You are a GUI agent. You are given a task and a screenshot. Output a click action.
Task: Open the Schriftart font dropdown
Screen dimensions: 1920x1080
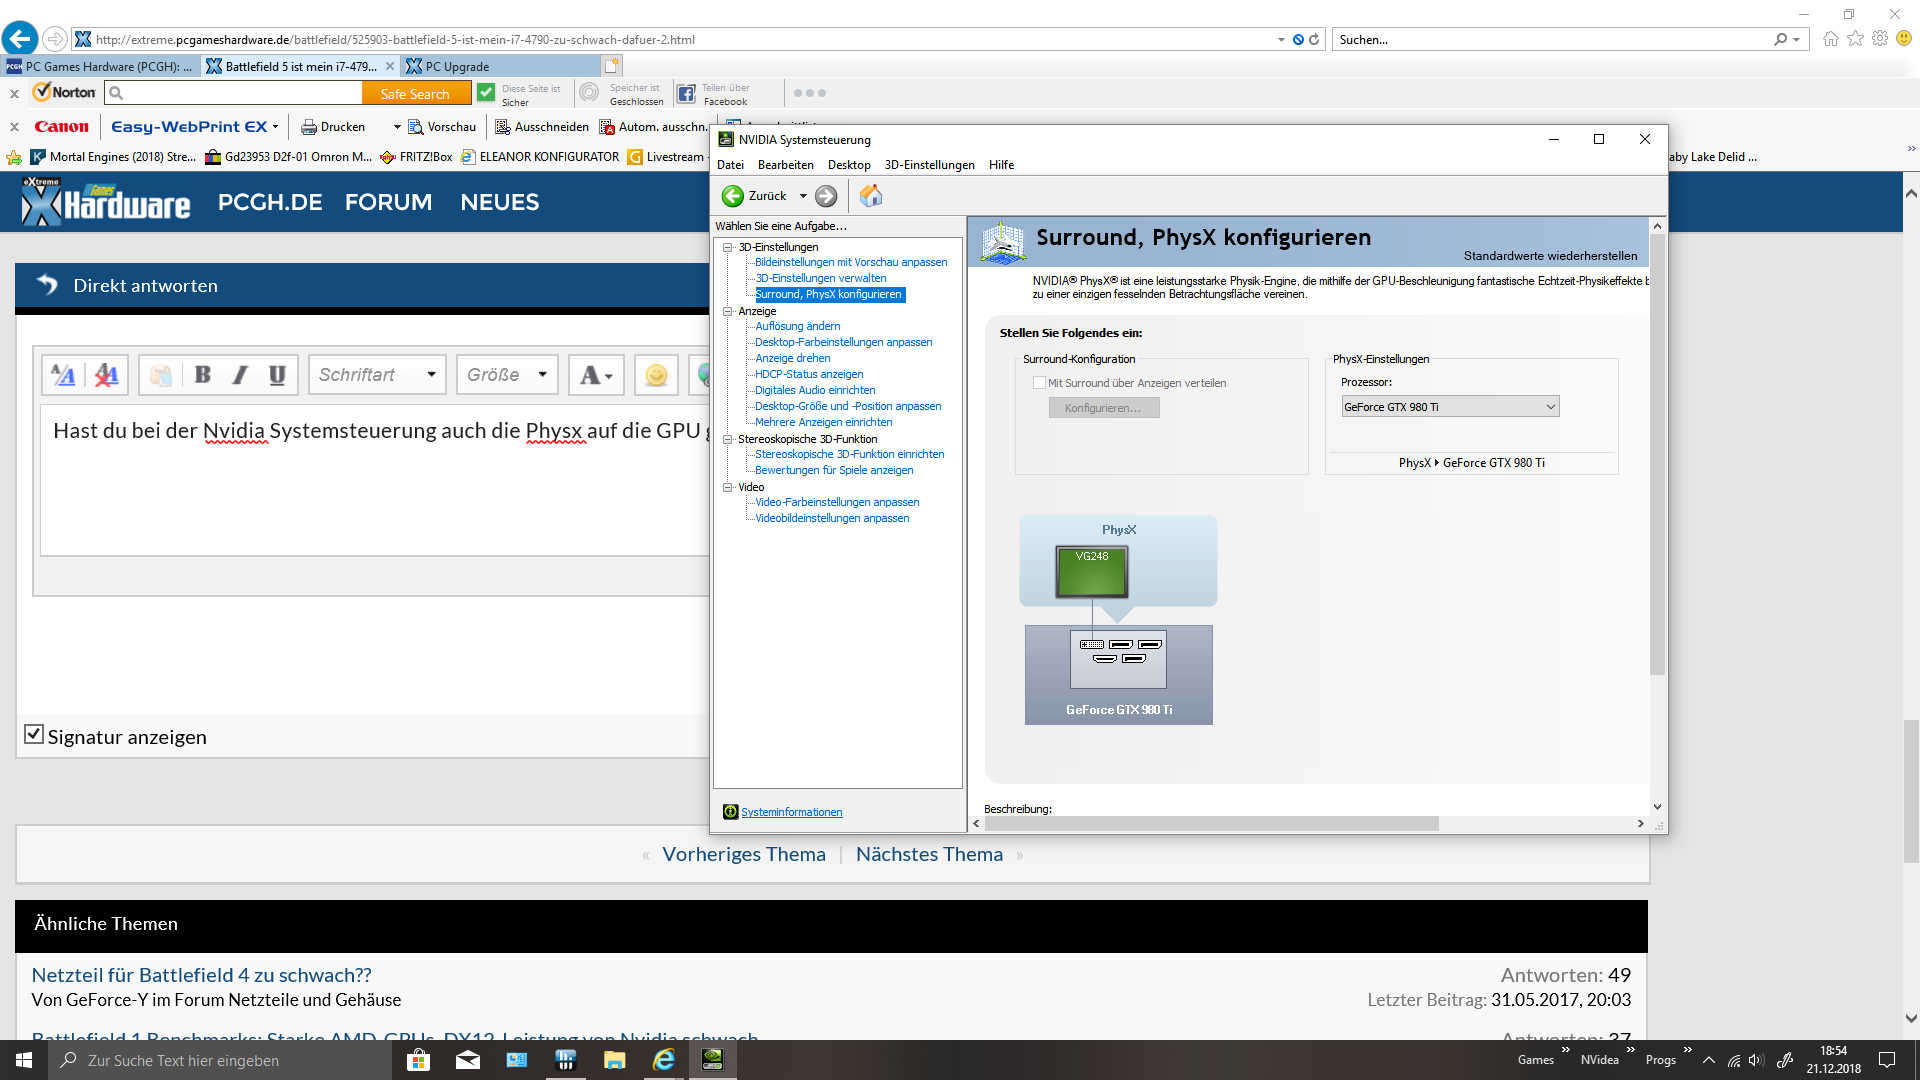pyautogui.click(x=377, y=375)
